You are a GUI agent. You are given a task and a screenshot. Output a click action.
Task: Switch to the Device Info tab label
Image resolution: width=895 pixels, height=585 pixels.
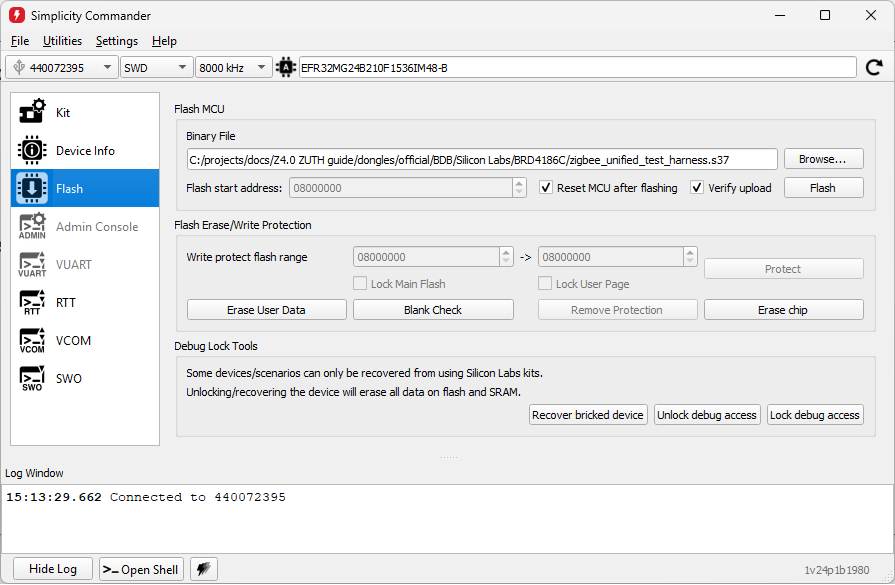pos(85,151)
